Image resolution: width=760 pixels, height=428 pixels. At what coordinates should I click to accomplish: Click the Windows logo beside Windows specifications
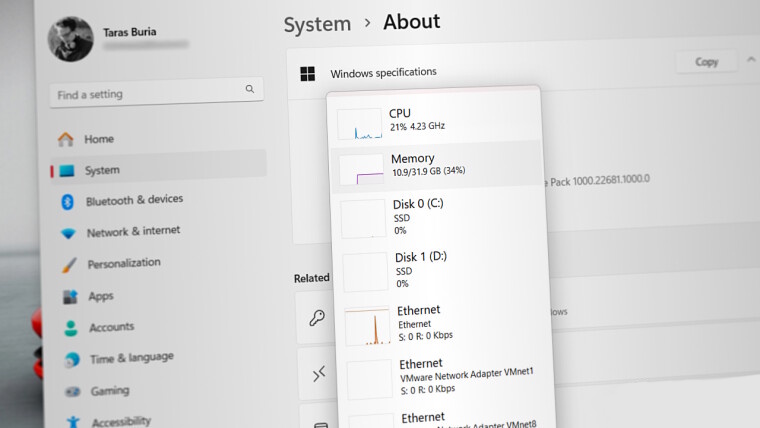pos(308,73)
